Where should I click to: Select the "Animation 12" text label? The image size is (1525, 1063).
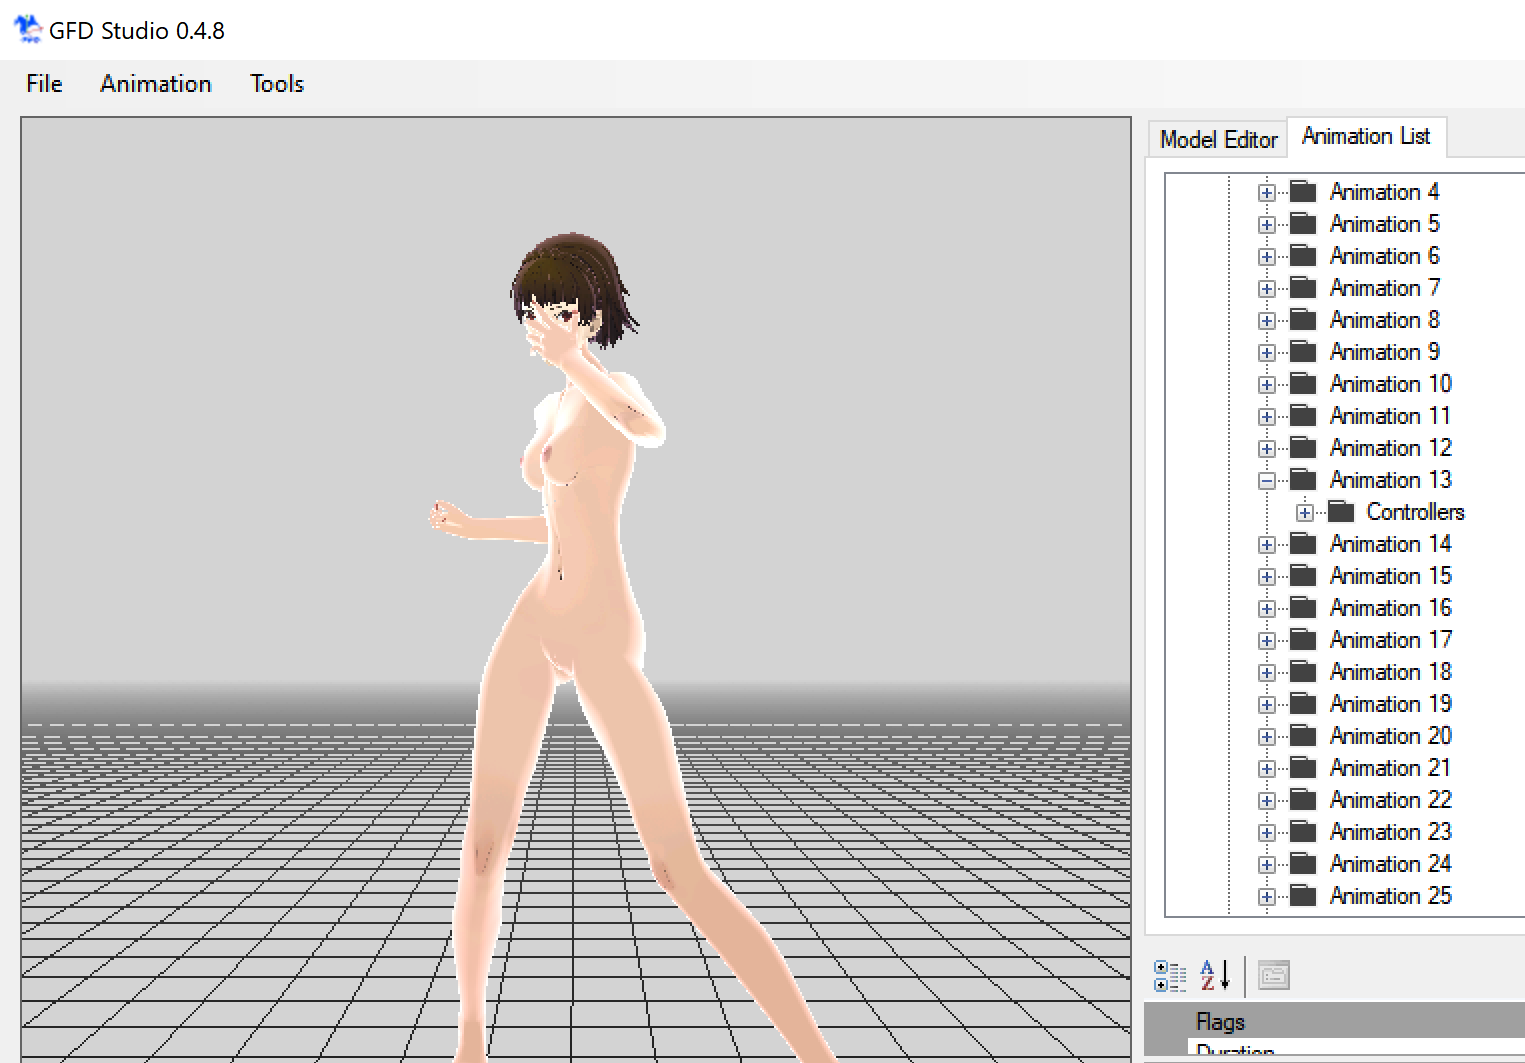tap(1391, 448)
